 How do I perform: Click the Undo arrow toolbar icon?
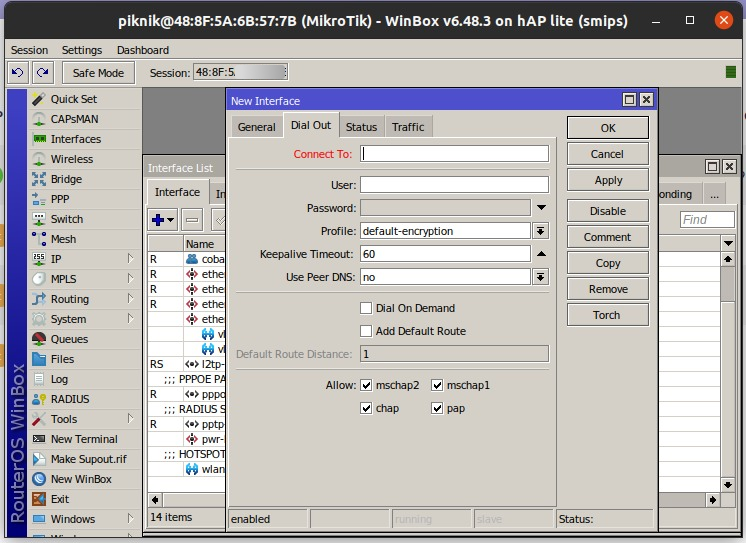[x=18, y=73]
